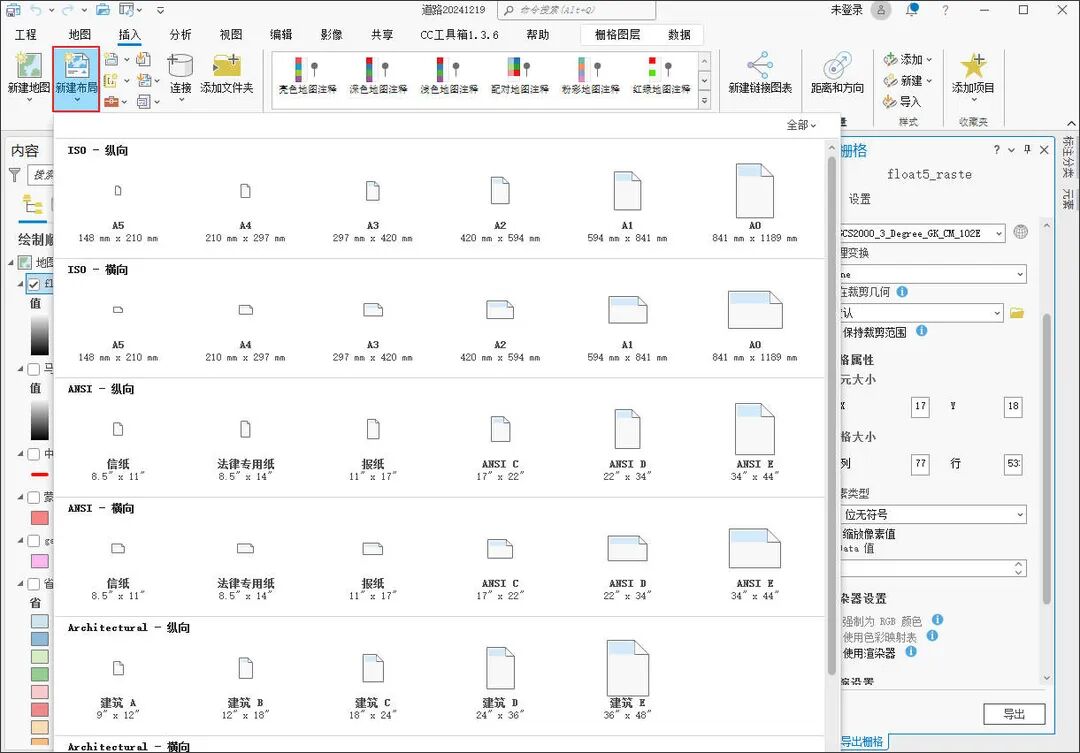Open the 工程 (Project) ribbon tab
This screenshot has width=1080, height=753.
(25, 34)
